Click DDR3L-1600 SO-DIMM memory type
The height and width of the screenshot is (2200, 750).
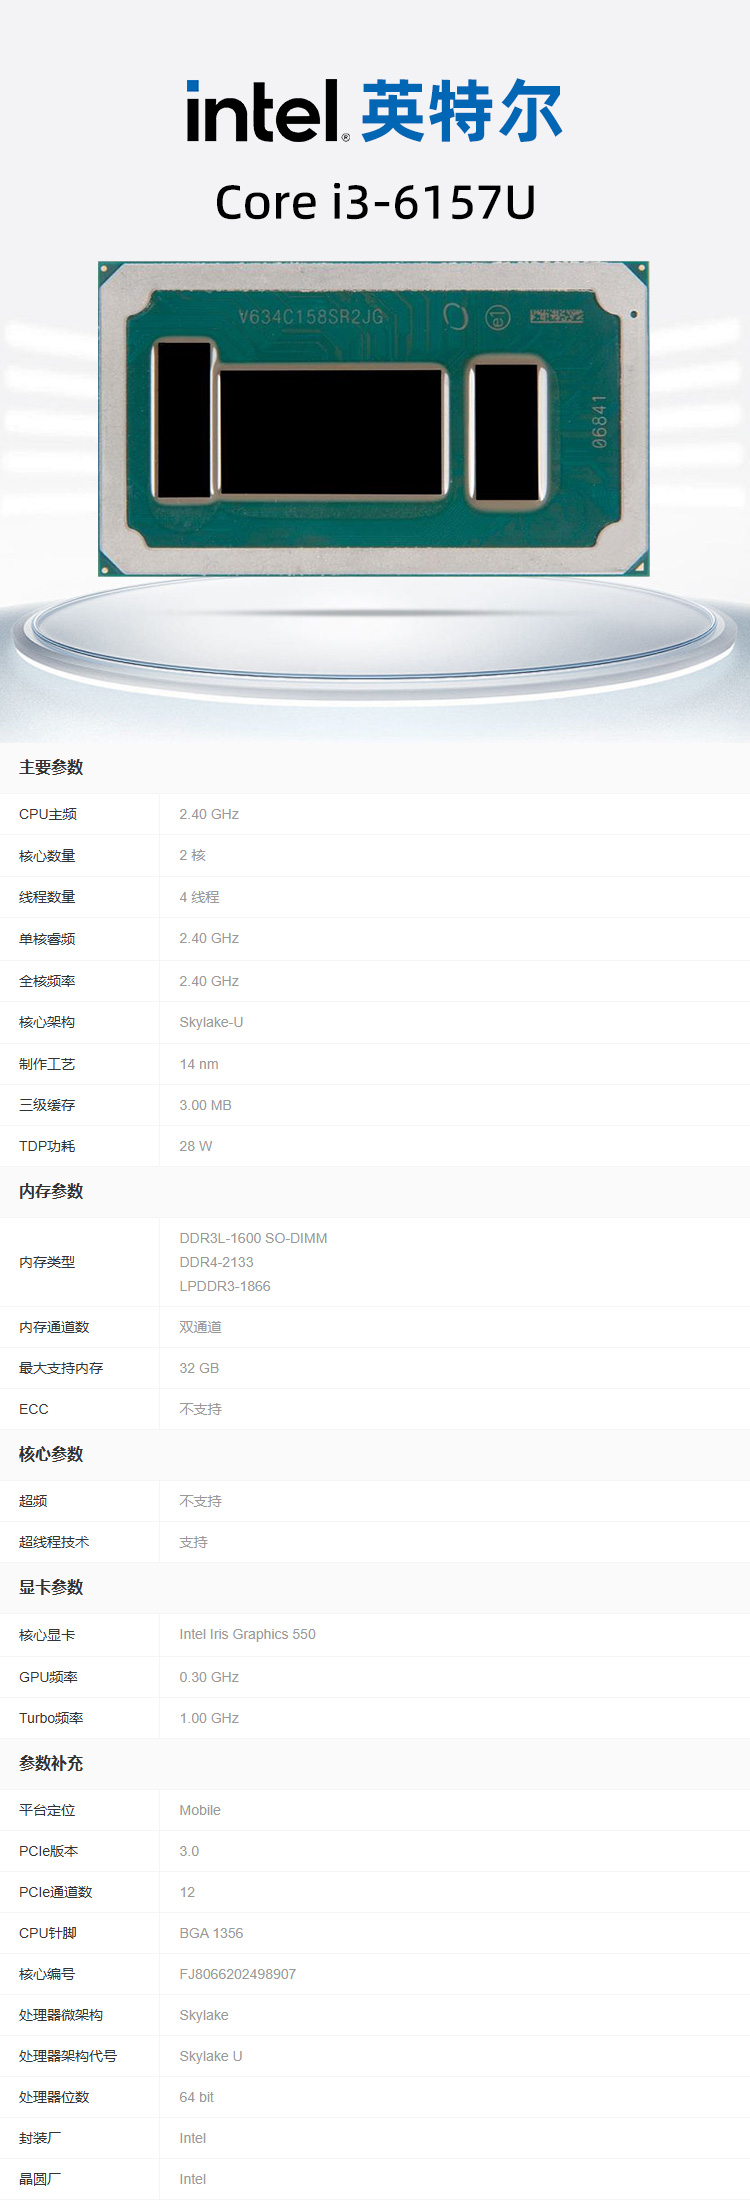point(253,1238)
